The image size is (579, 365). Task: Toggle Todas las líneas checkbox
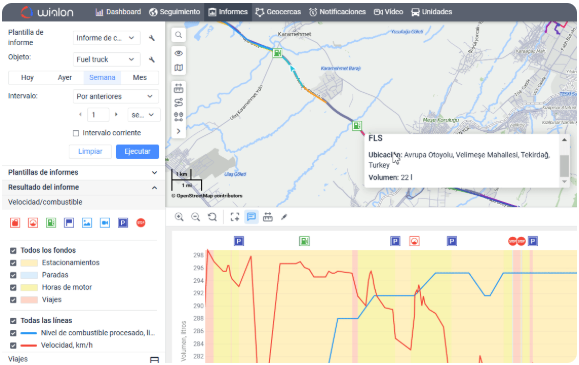tap(13, 321)
